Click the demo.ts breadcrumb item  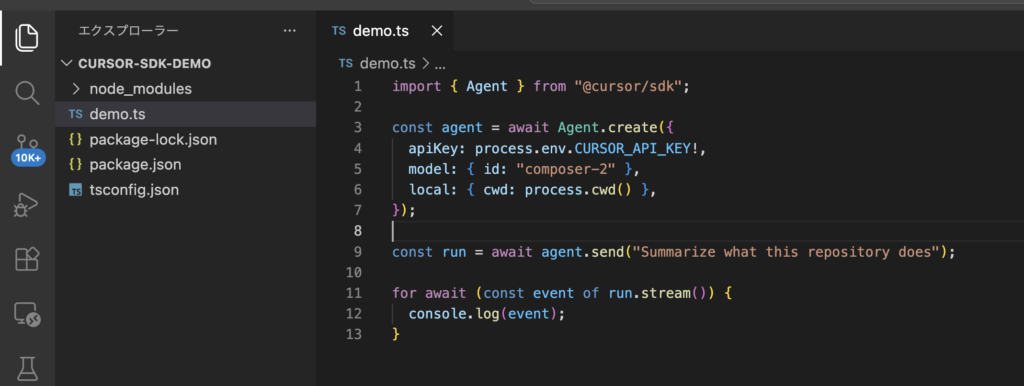click(387, 63)
